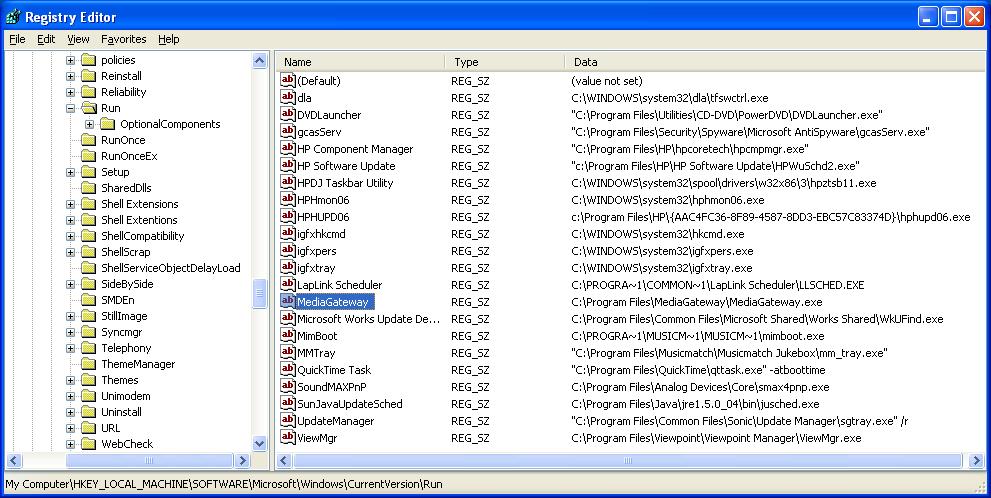Click values pane horizontal scroll right arrow
The width and height of the screenshot is (991, 498).
(x=976, y=461)
